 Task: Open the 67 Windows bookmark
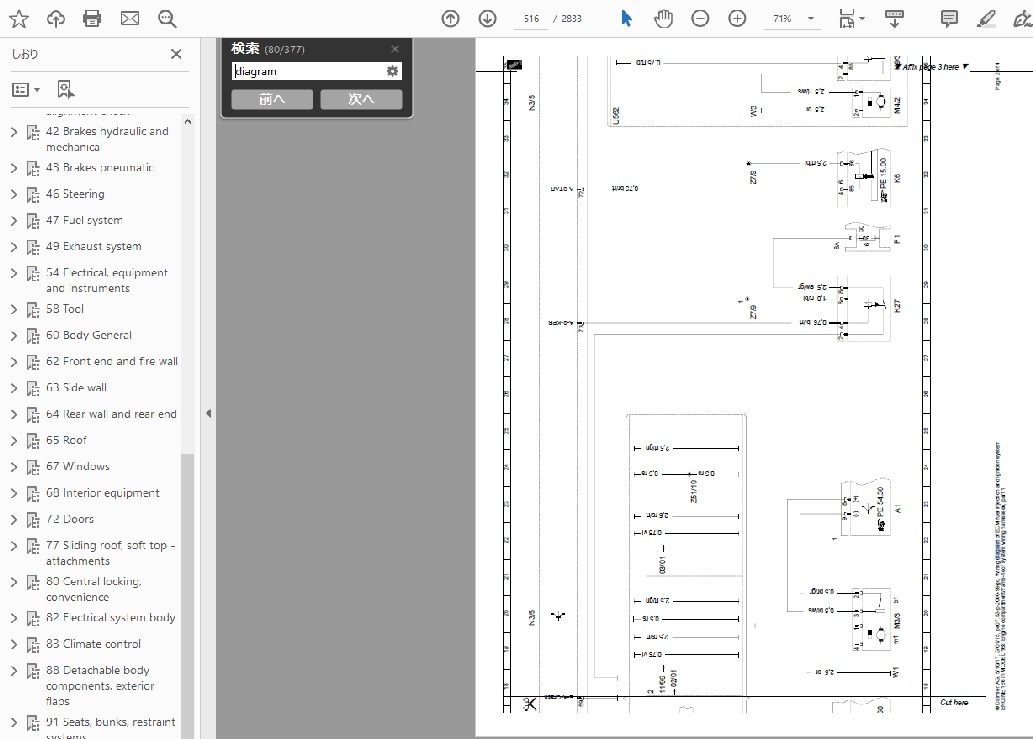click(x=78, y=466)
